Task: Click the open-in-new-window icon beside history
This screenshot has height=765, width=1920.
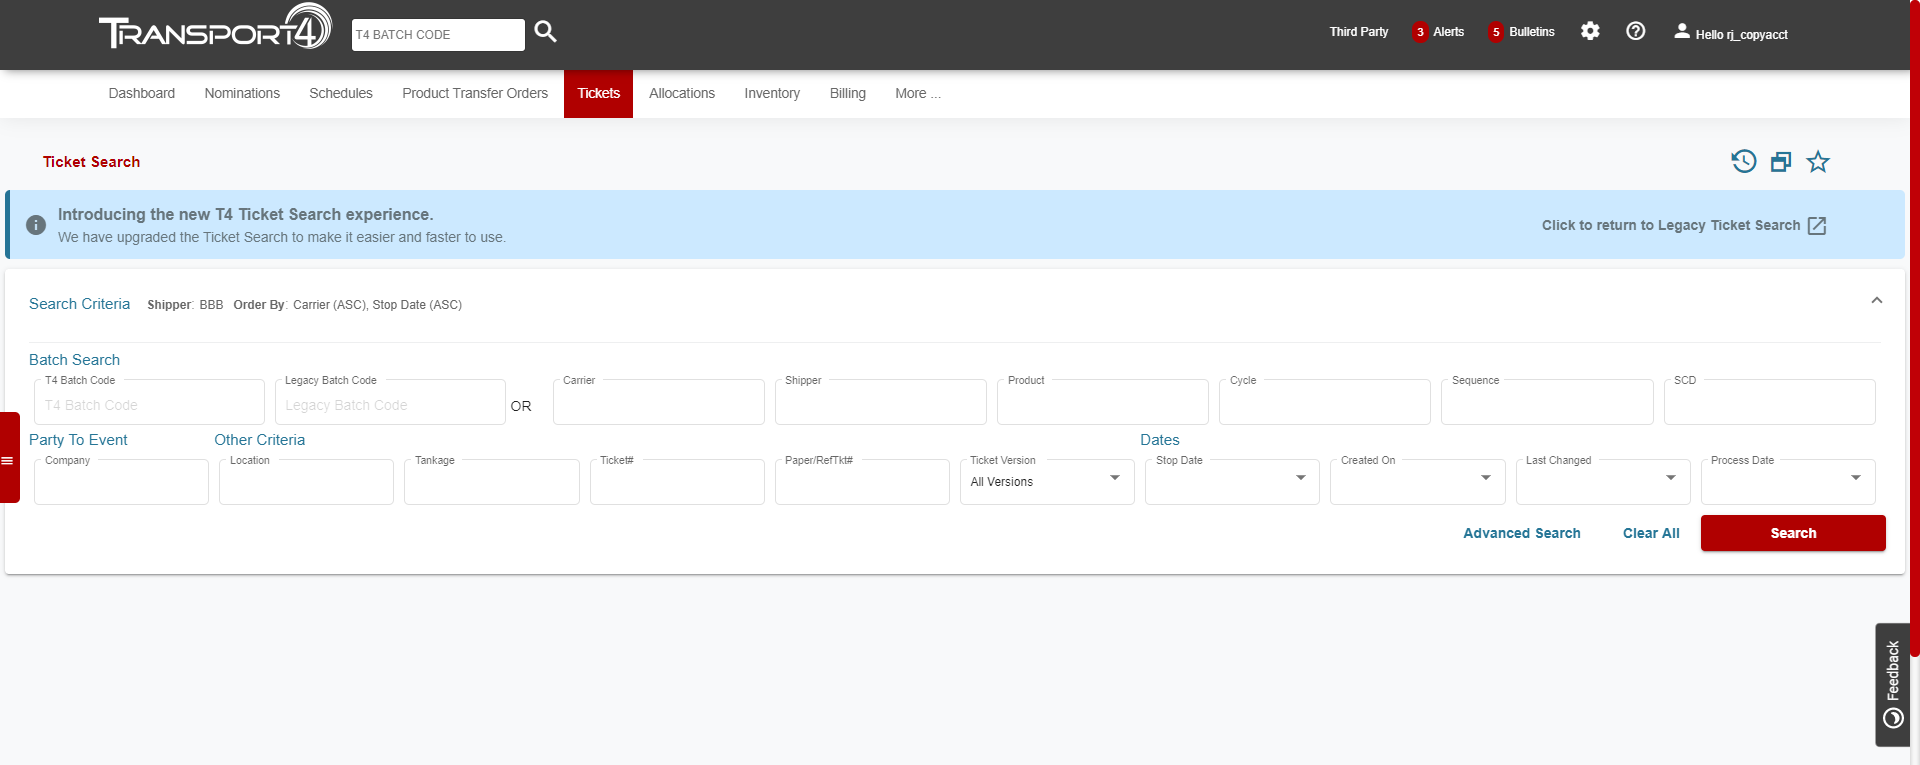Action: tap(1781, 162)
